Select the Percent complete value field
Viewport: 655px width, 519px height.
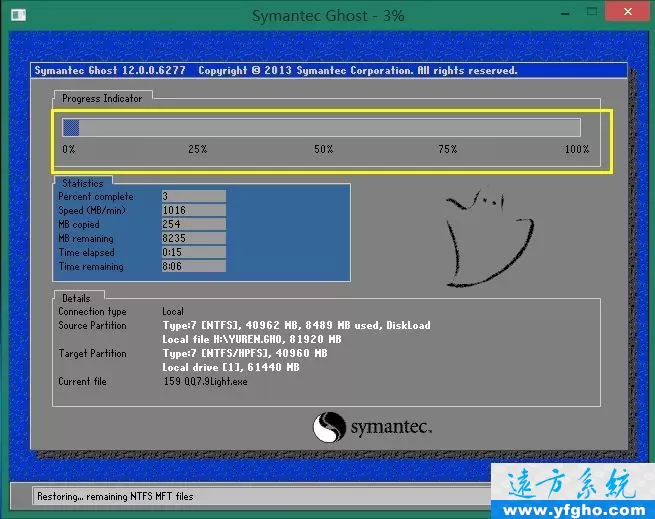[x=193, y=197]
